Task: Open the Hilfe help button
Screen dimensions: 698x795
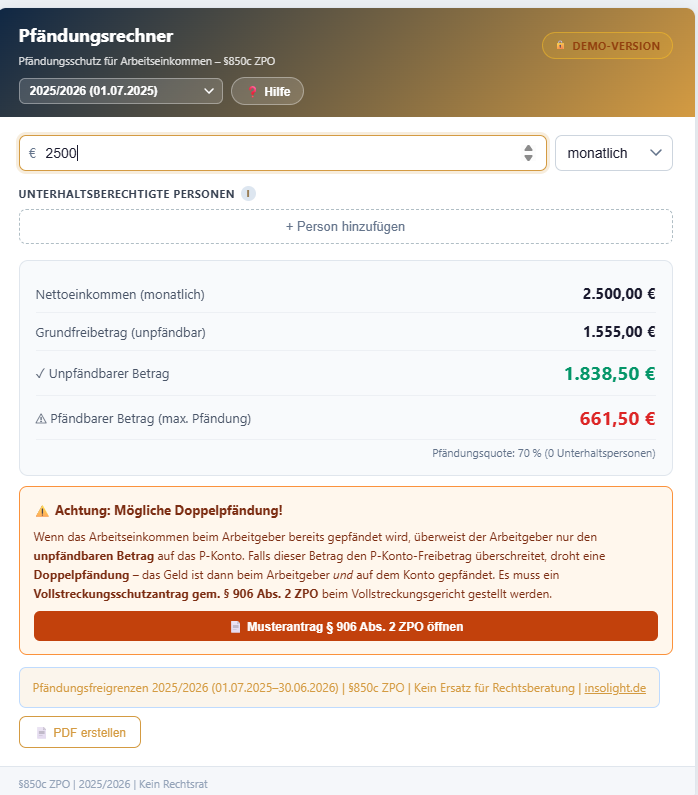Action: (x=268, y=91)
